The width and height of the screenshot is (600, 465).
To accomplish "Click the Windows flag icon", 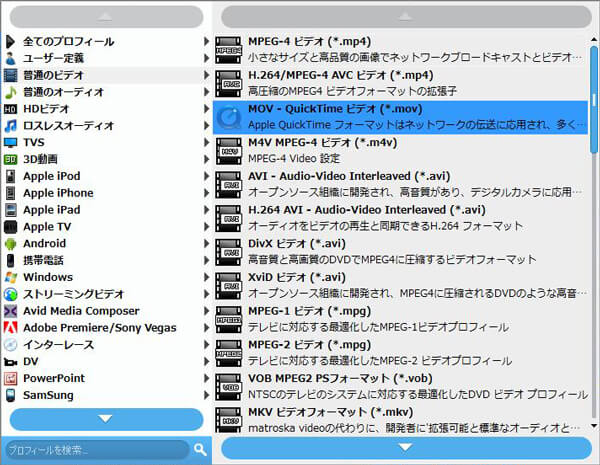I will (10, 277).
